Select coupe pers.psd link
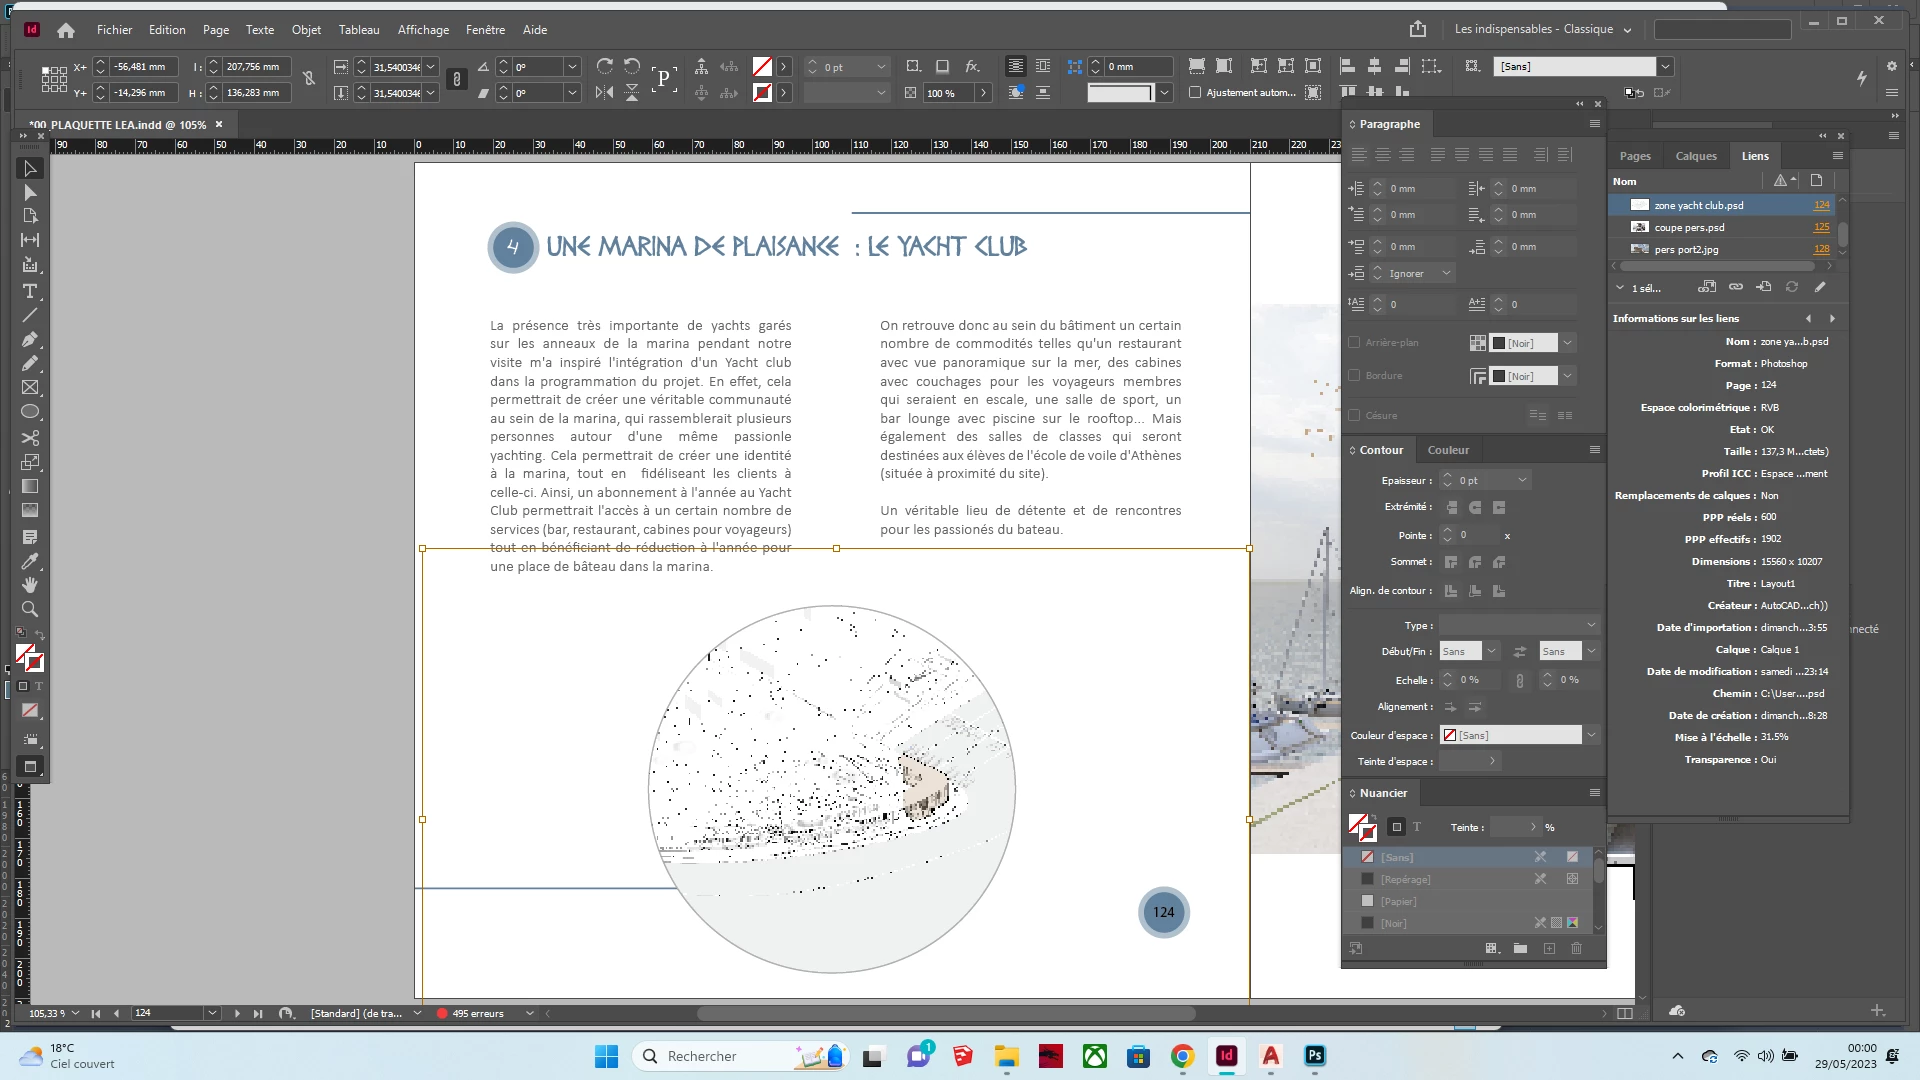The height and width of the screenshot is (1080, 1920). (x=1688, y=227)
